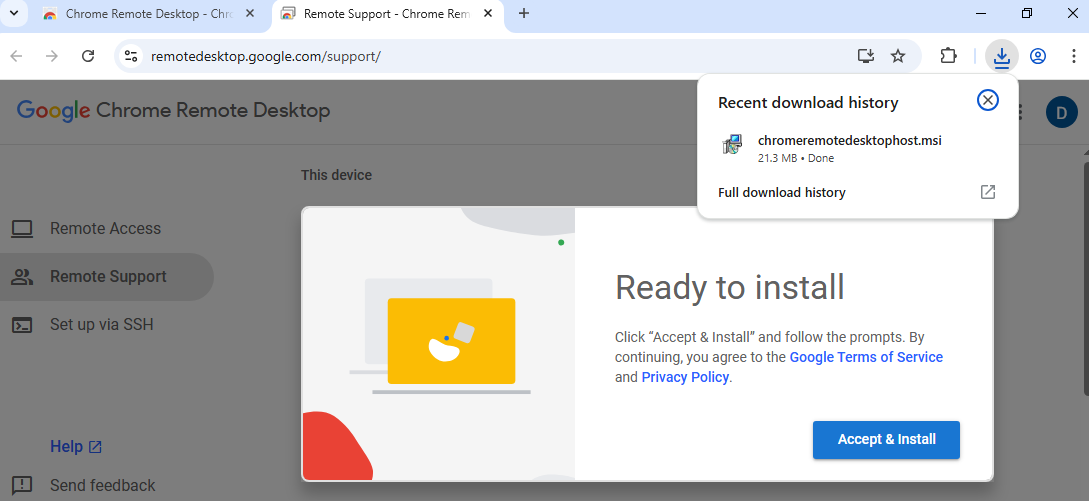Click the '21.3 MB • Done' status text
1089x501 pixels.
[796, 158]
